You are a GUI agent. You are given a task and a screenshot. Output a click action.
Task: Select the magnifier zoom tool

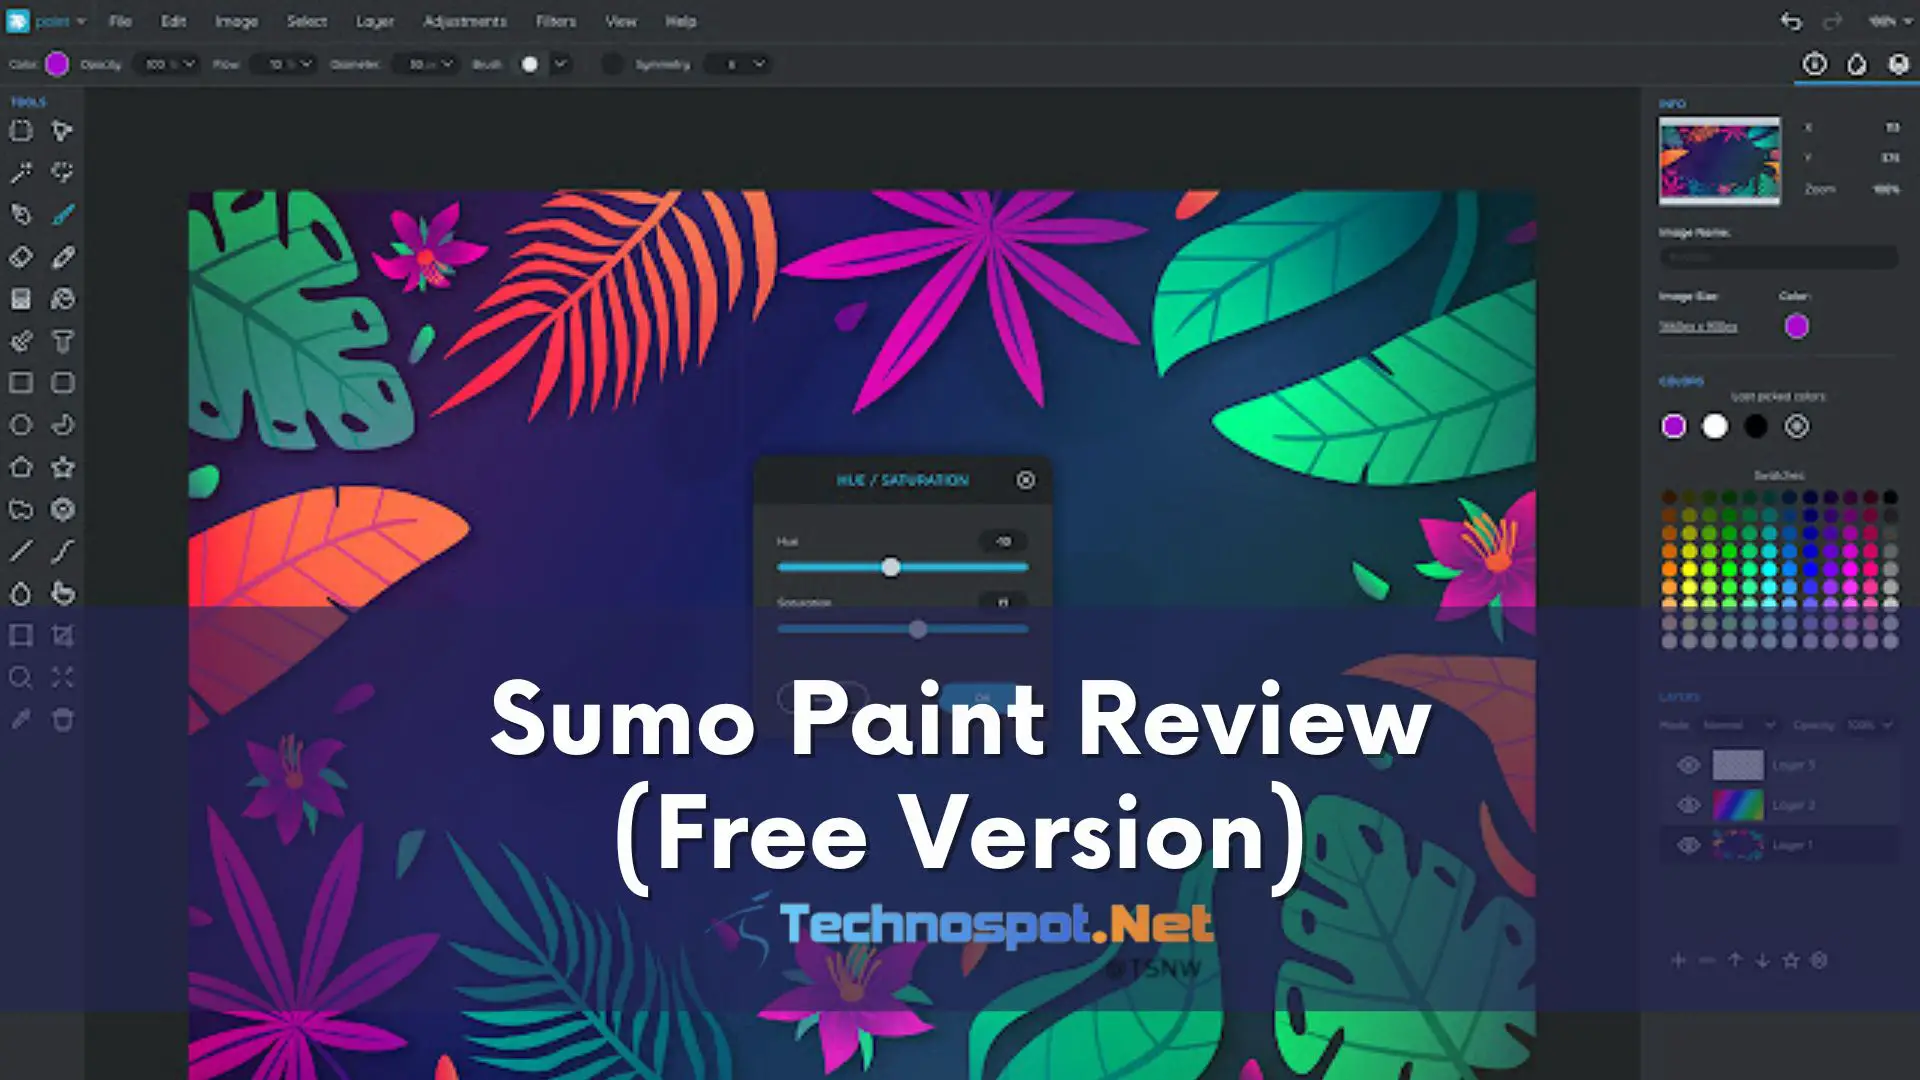tap(21, 678)
